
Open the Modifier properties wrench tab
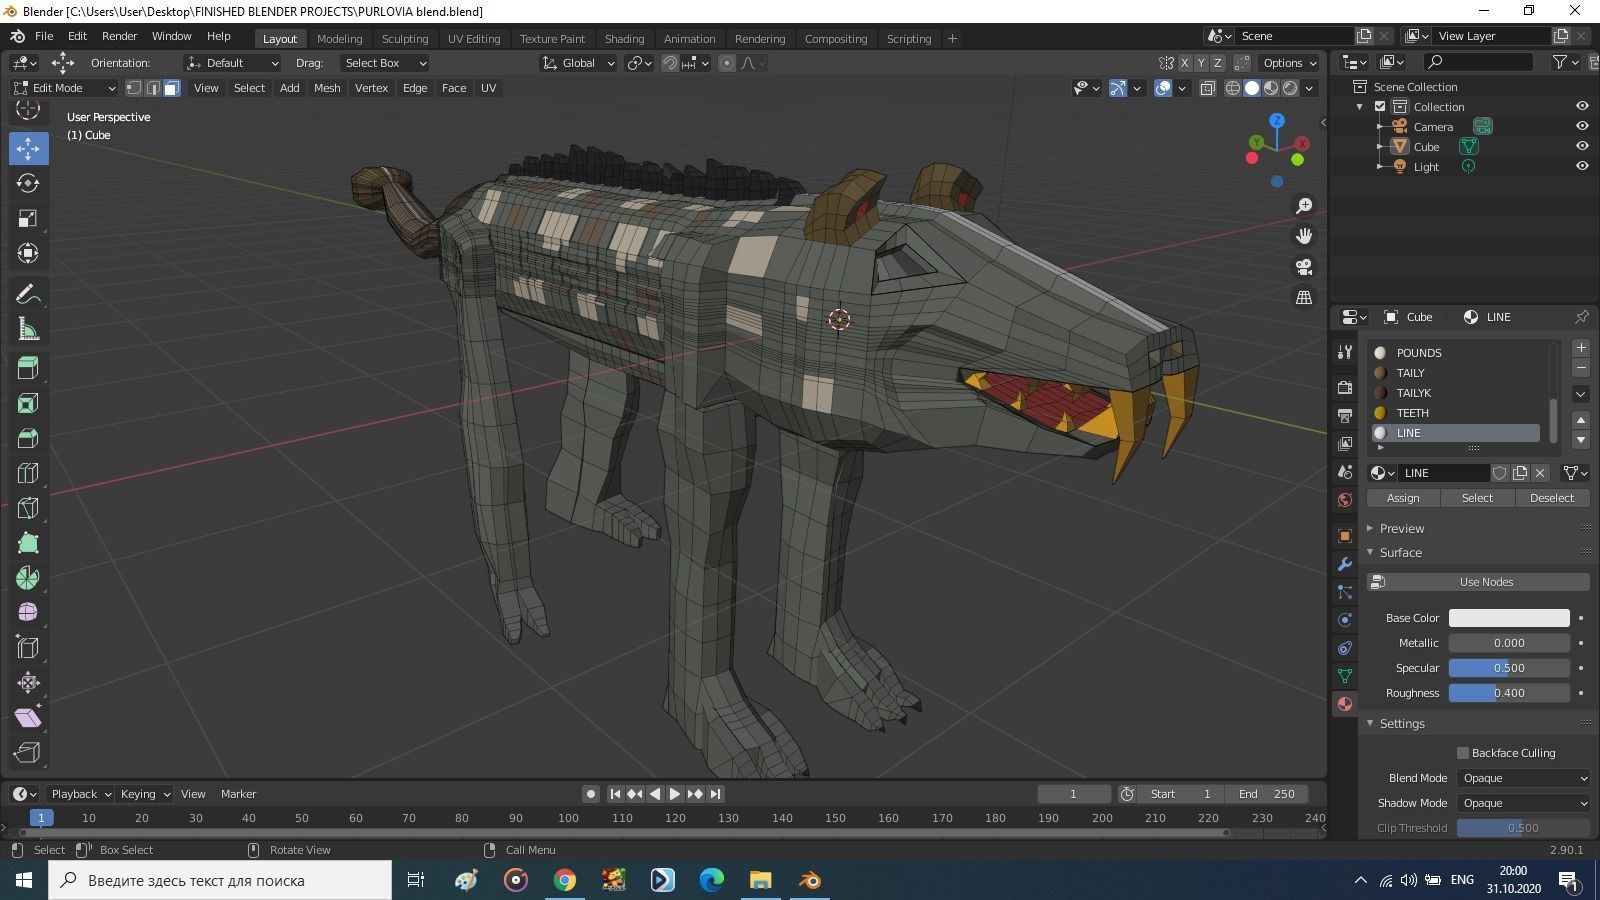(1345, 564)
